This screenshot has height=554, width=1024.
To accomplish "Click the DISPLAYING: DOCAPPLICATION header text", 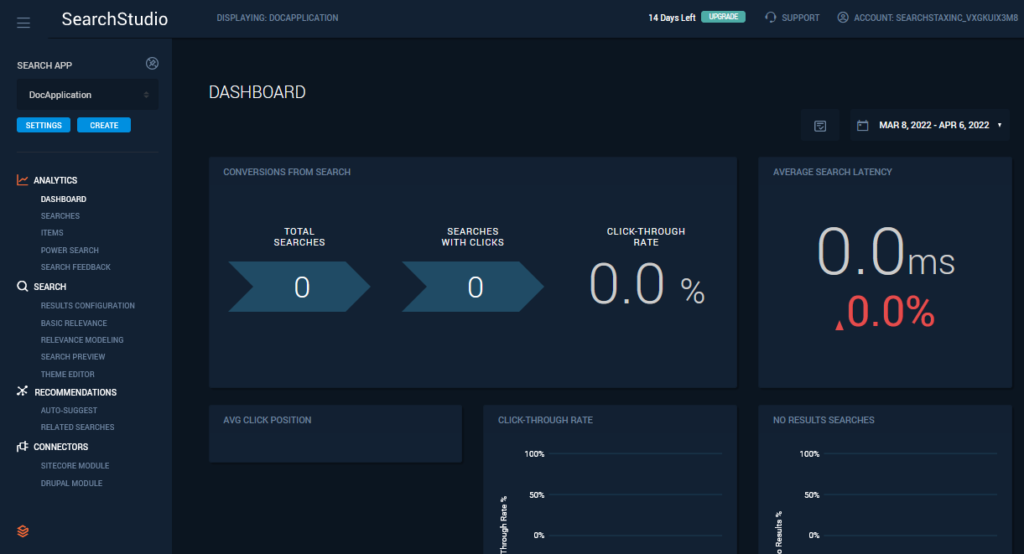I will click(278, 18).
